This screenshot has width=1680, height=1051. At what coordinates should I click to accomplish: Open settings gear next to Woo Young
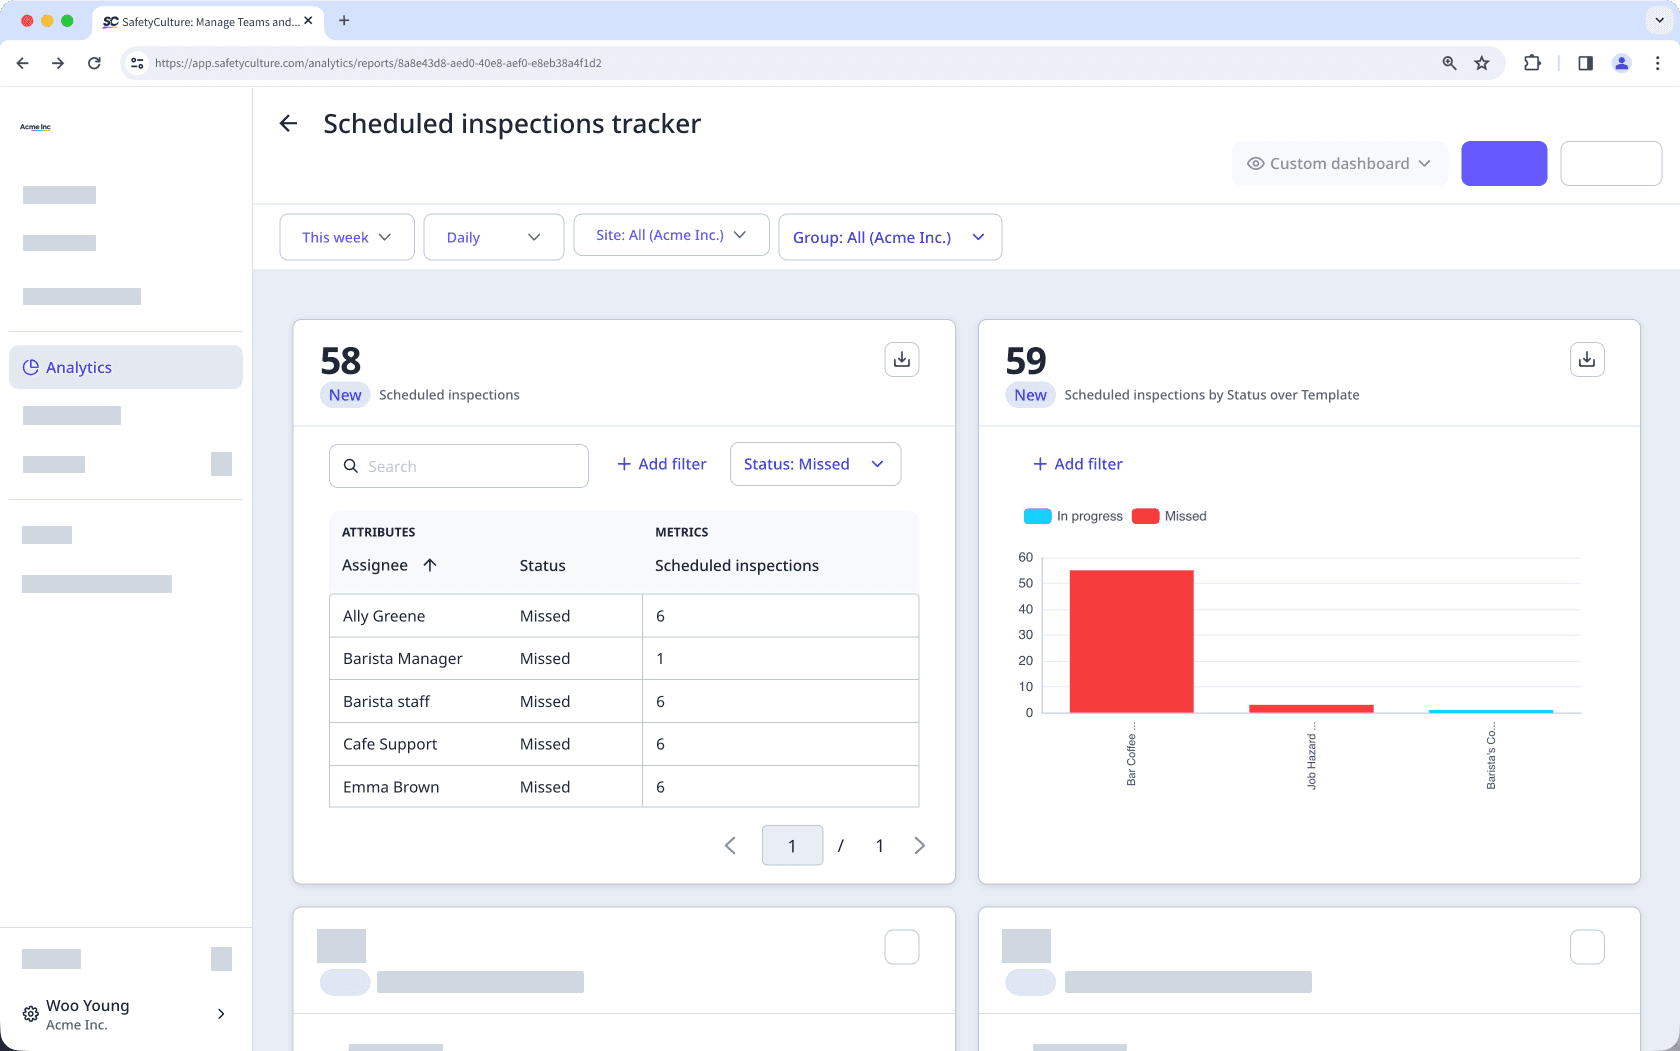coord(30,1014)
